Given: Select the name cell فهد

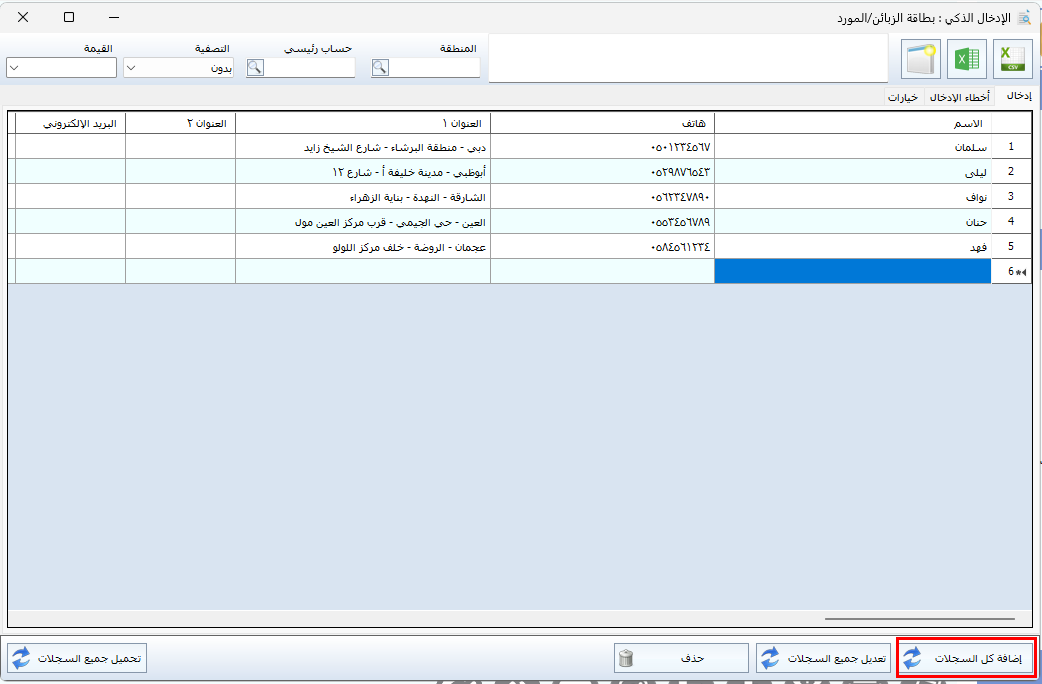Looking at the screenshot, I should click(x=853, y=247).
